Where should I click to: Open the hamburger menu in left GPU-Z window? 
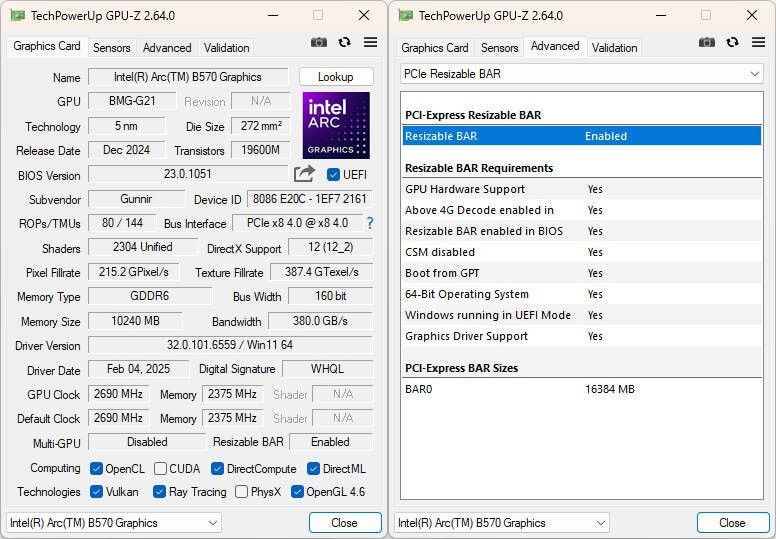pyautogui.click(x=370, y=43)
